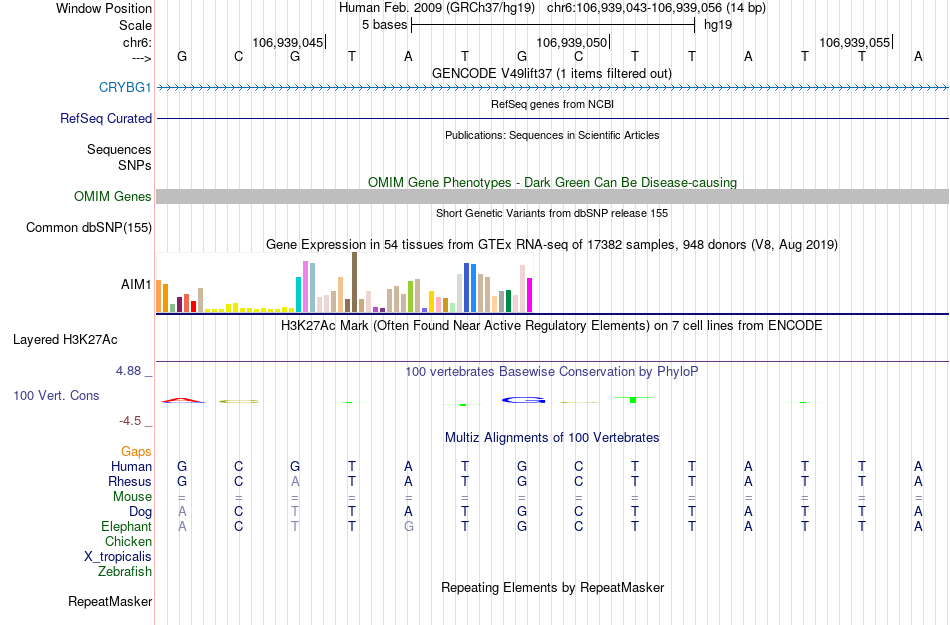Select the OMIM Genes track label
The width and height of the screenshot is (950, 625).
click(x=112, y=196)
